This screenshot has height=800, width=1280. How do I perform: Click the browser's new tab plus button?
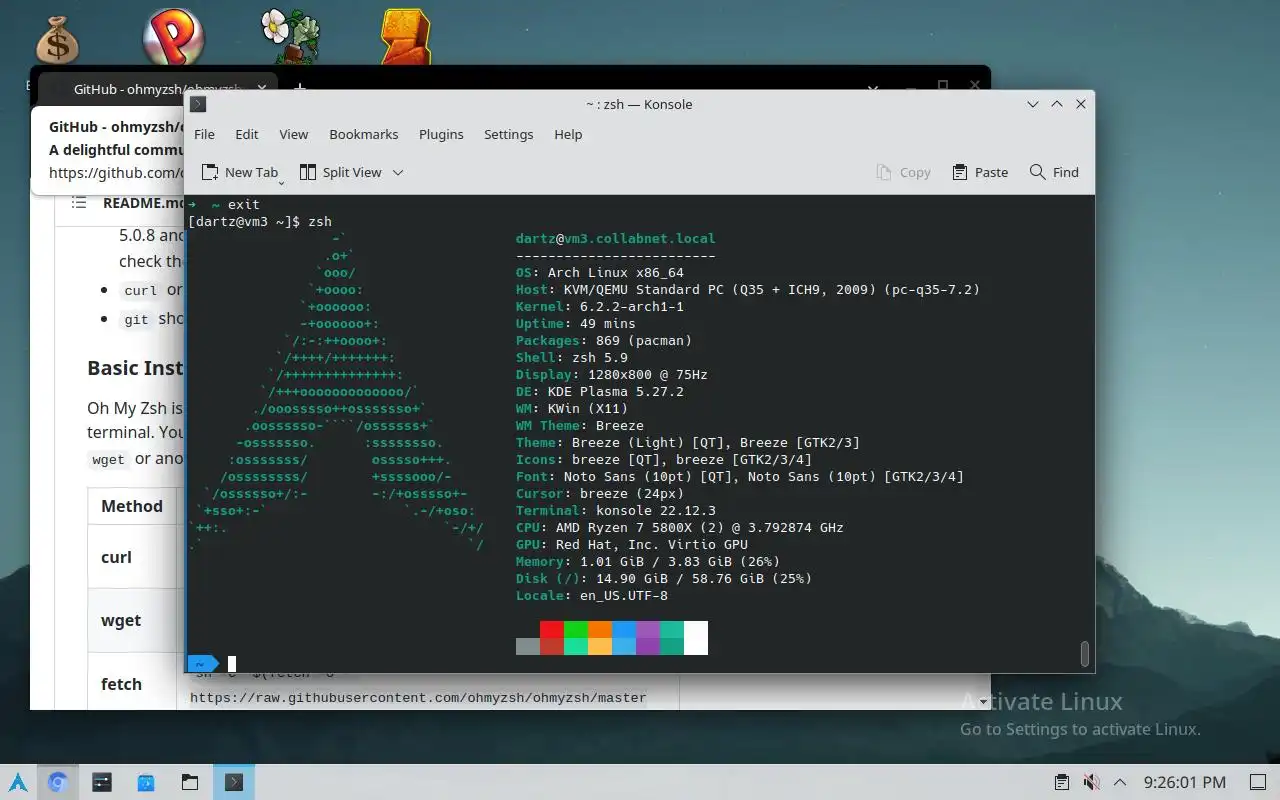[300, 89]
